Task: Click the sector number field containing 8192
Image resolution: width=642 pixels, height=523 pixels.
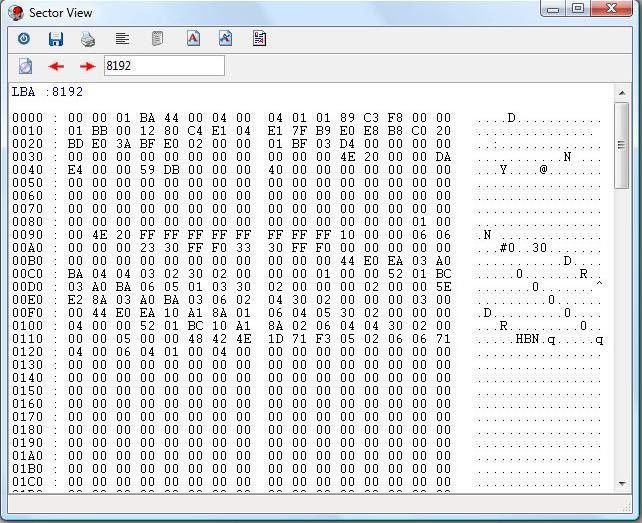Action: (163, 66)
